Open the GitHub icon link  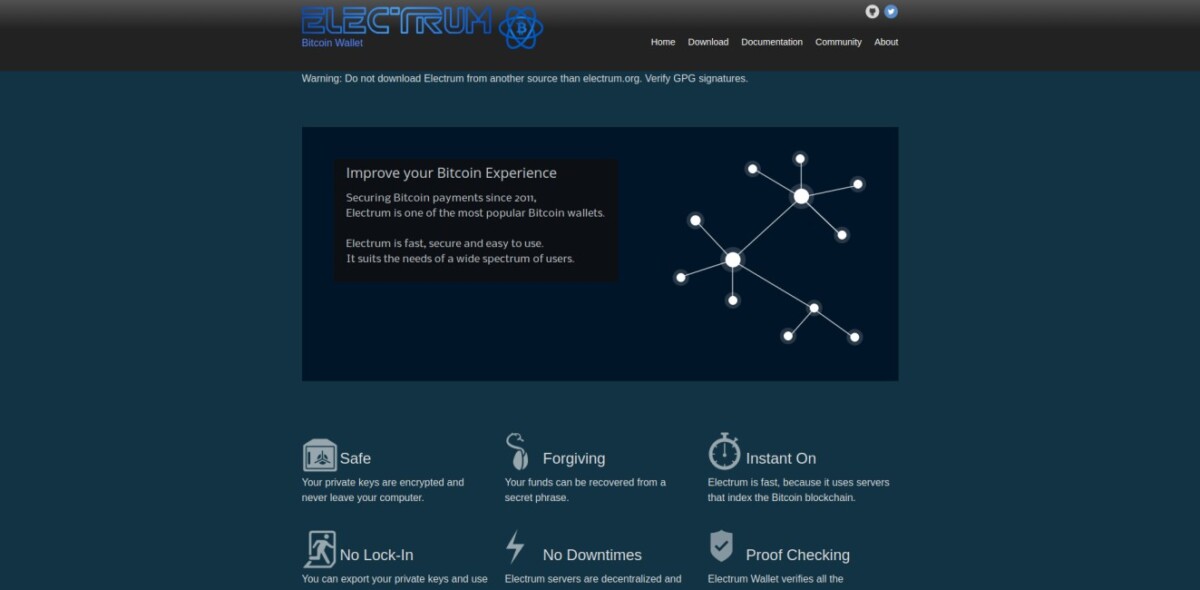pyautogui.click(x=872, y=12)
